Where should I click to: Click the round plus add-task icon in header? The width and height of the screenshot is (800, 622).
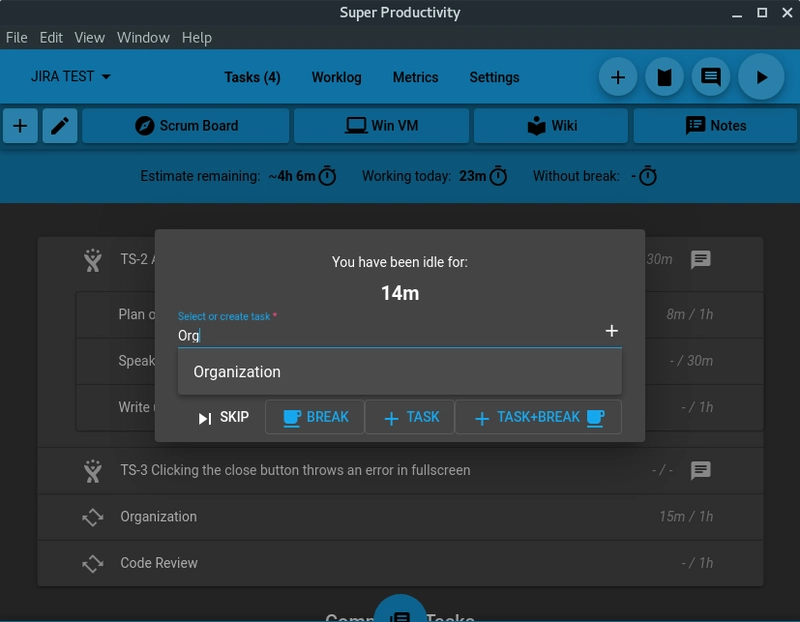[618, 77]
